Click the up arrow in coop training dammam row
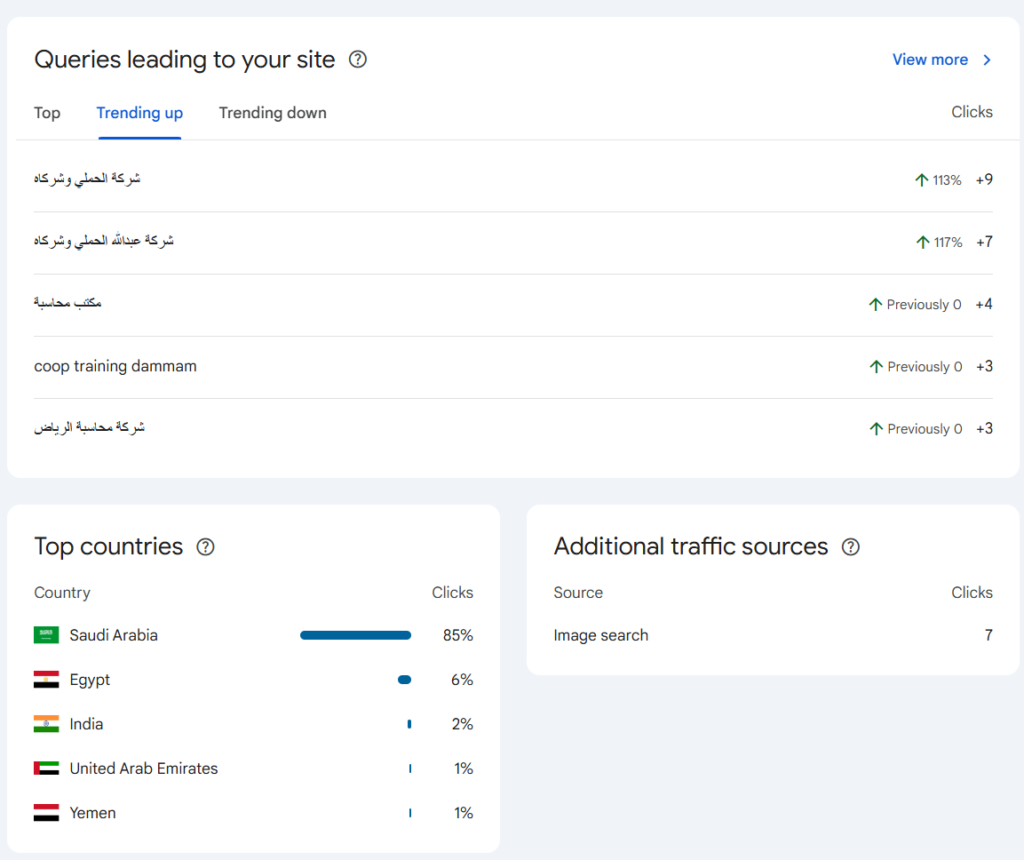The height and width of the screenshot is (860, 1024). [x=876, y=366]
